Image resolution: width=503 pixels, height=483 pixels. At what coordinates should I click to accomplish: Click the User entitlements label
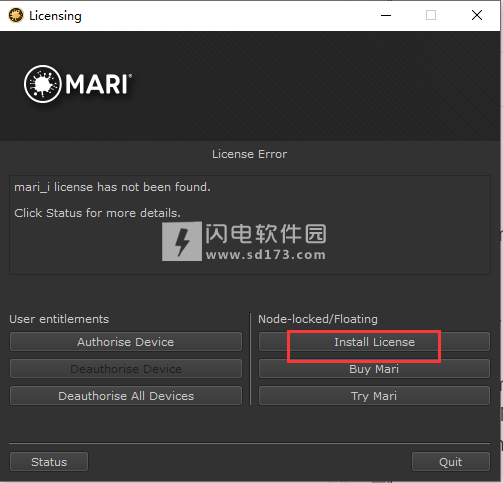[x=59, y=319]
